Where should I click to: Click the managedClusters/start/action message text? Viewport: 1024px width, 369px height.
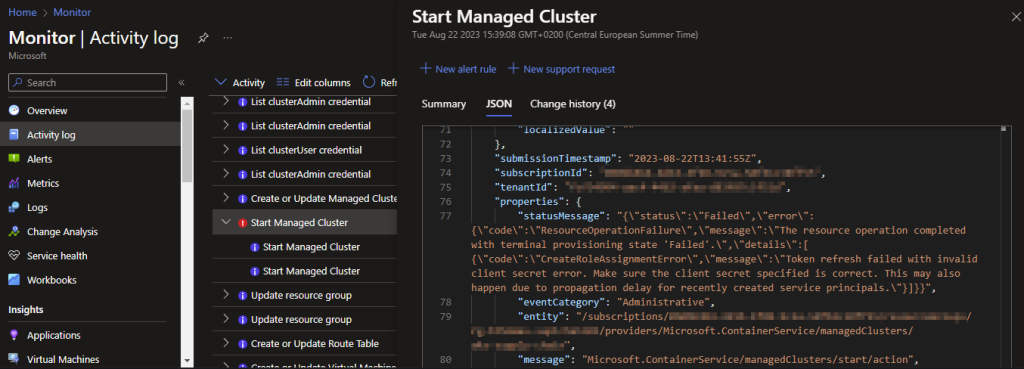point(750,359)
